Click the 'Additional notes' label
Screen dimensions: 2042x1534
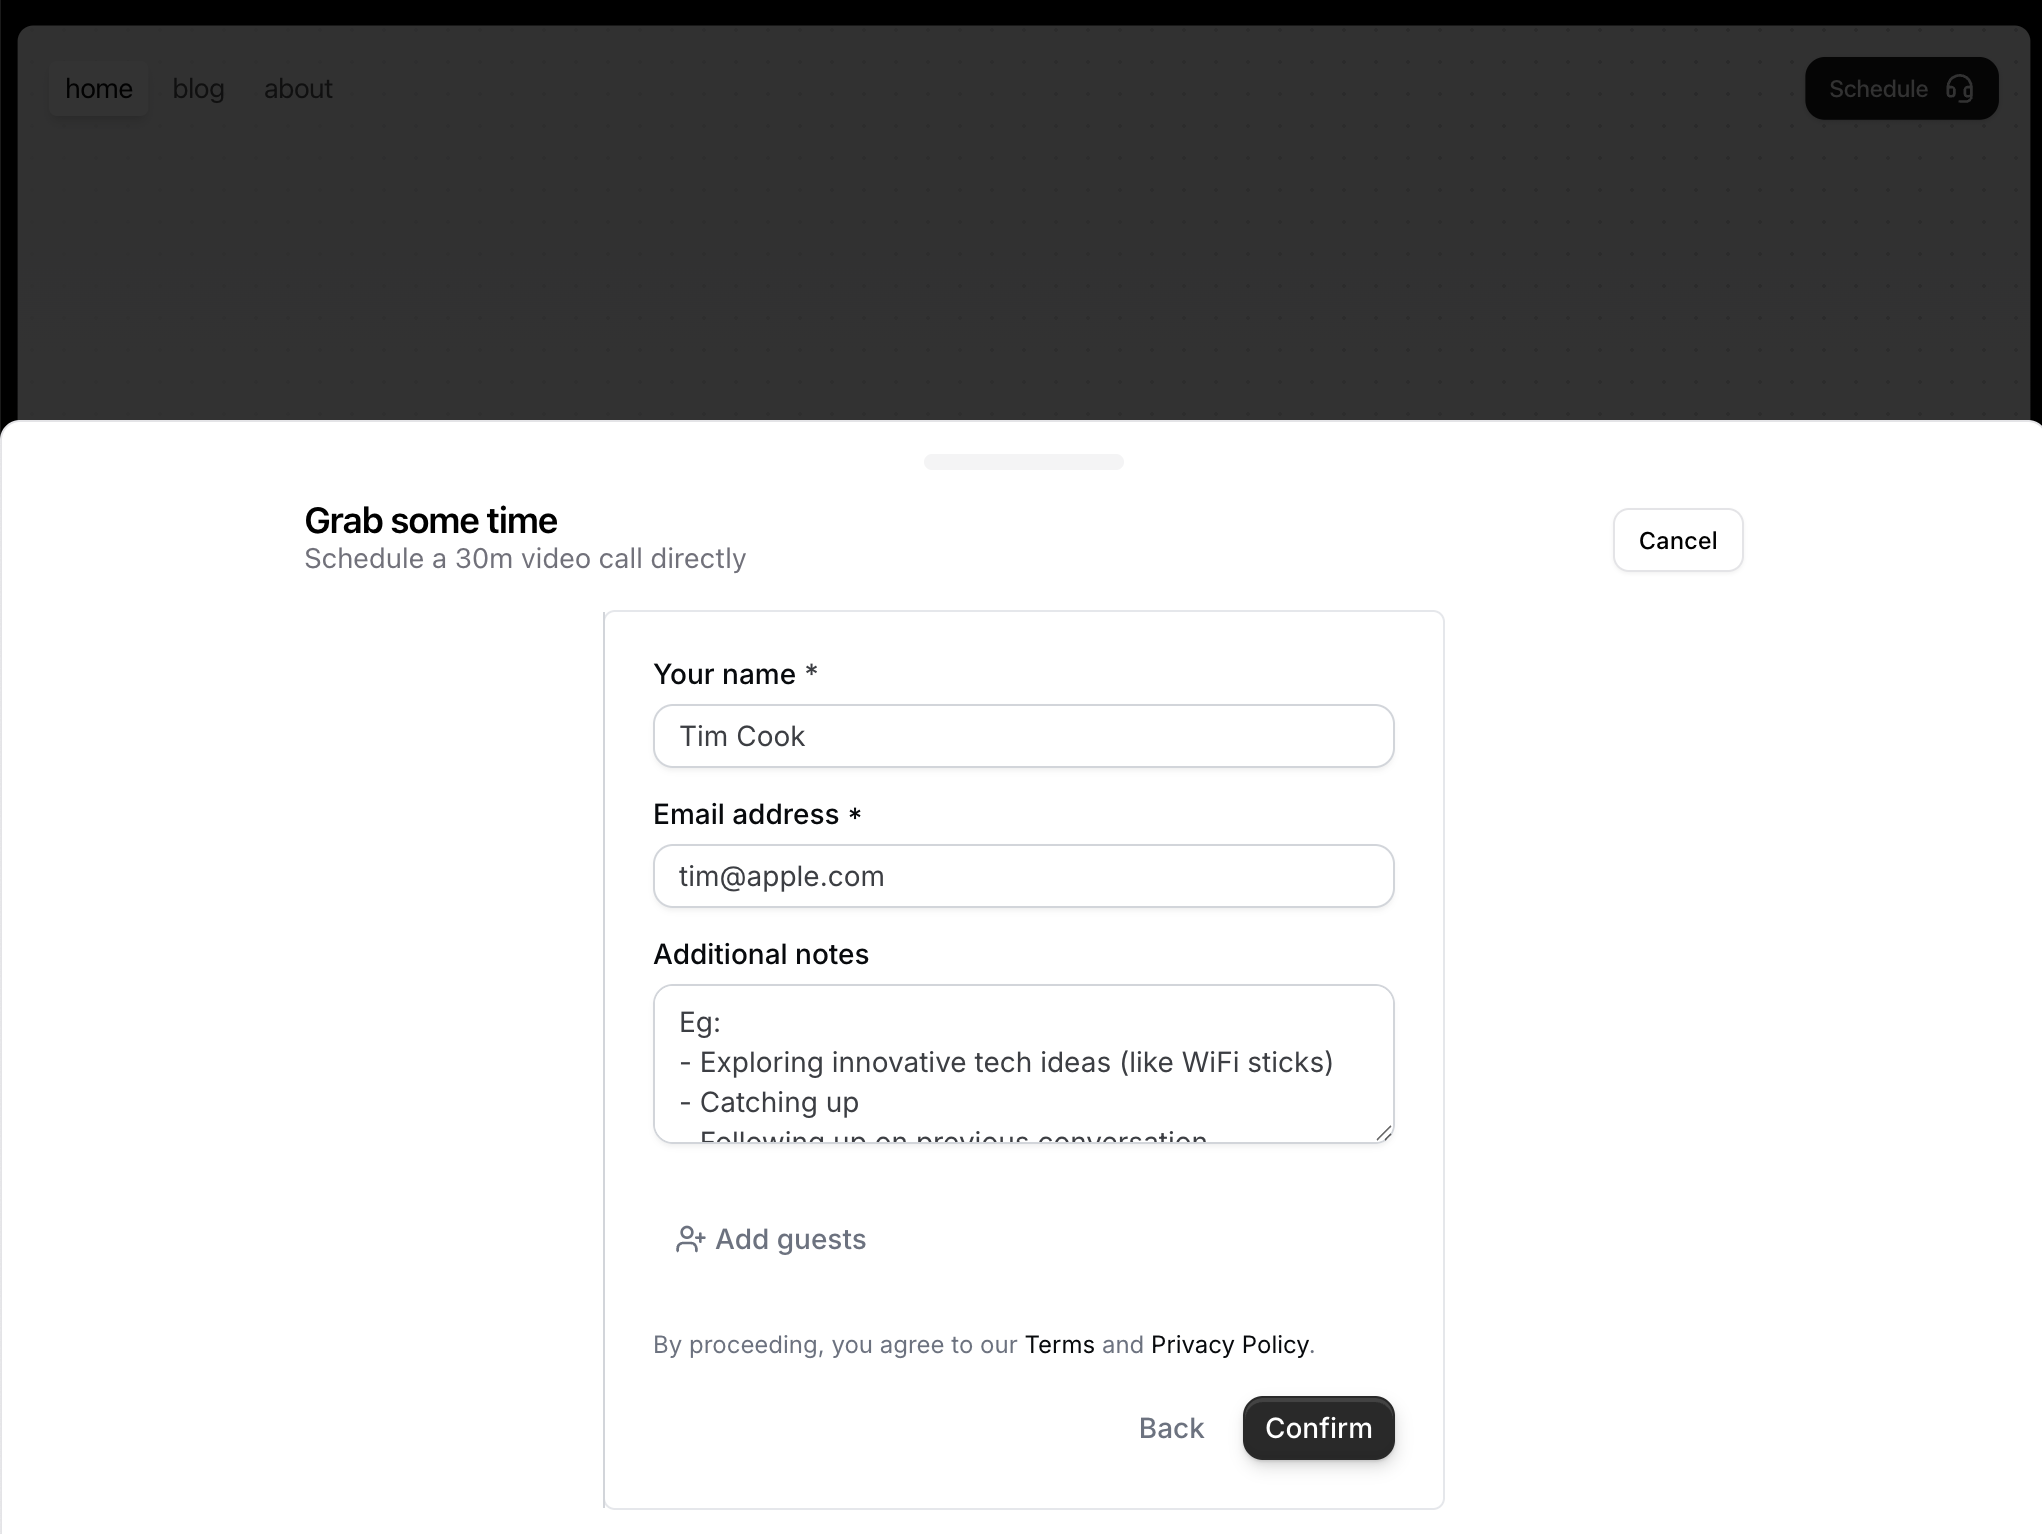coord(761,955)
